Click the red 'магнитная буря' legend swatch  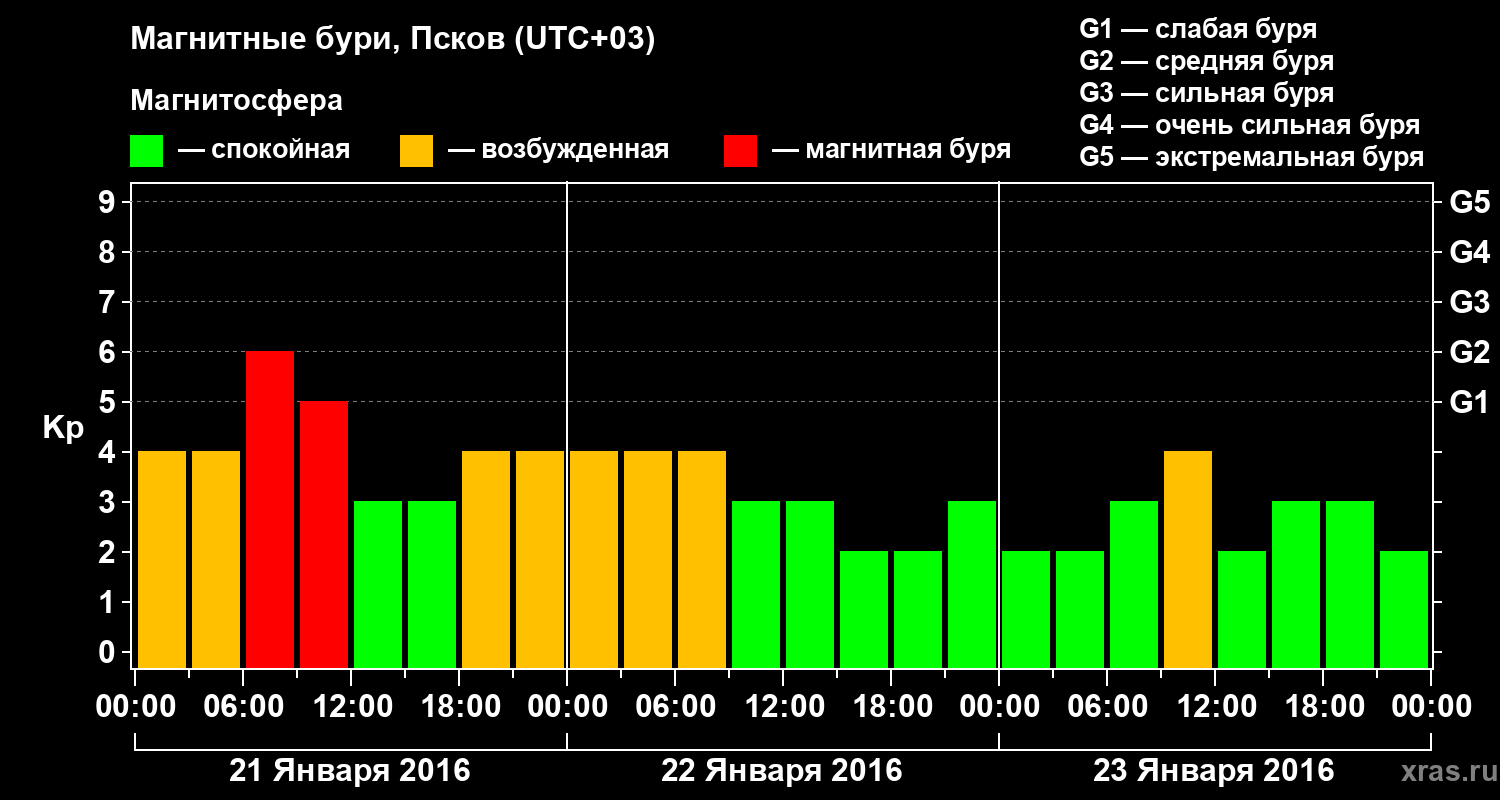click(740, 151)
